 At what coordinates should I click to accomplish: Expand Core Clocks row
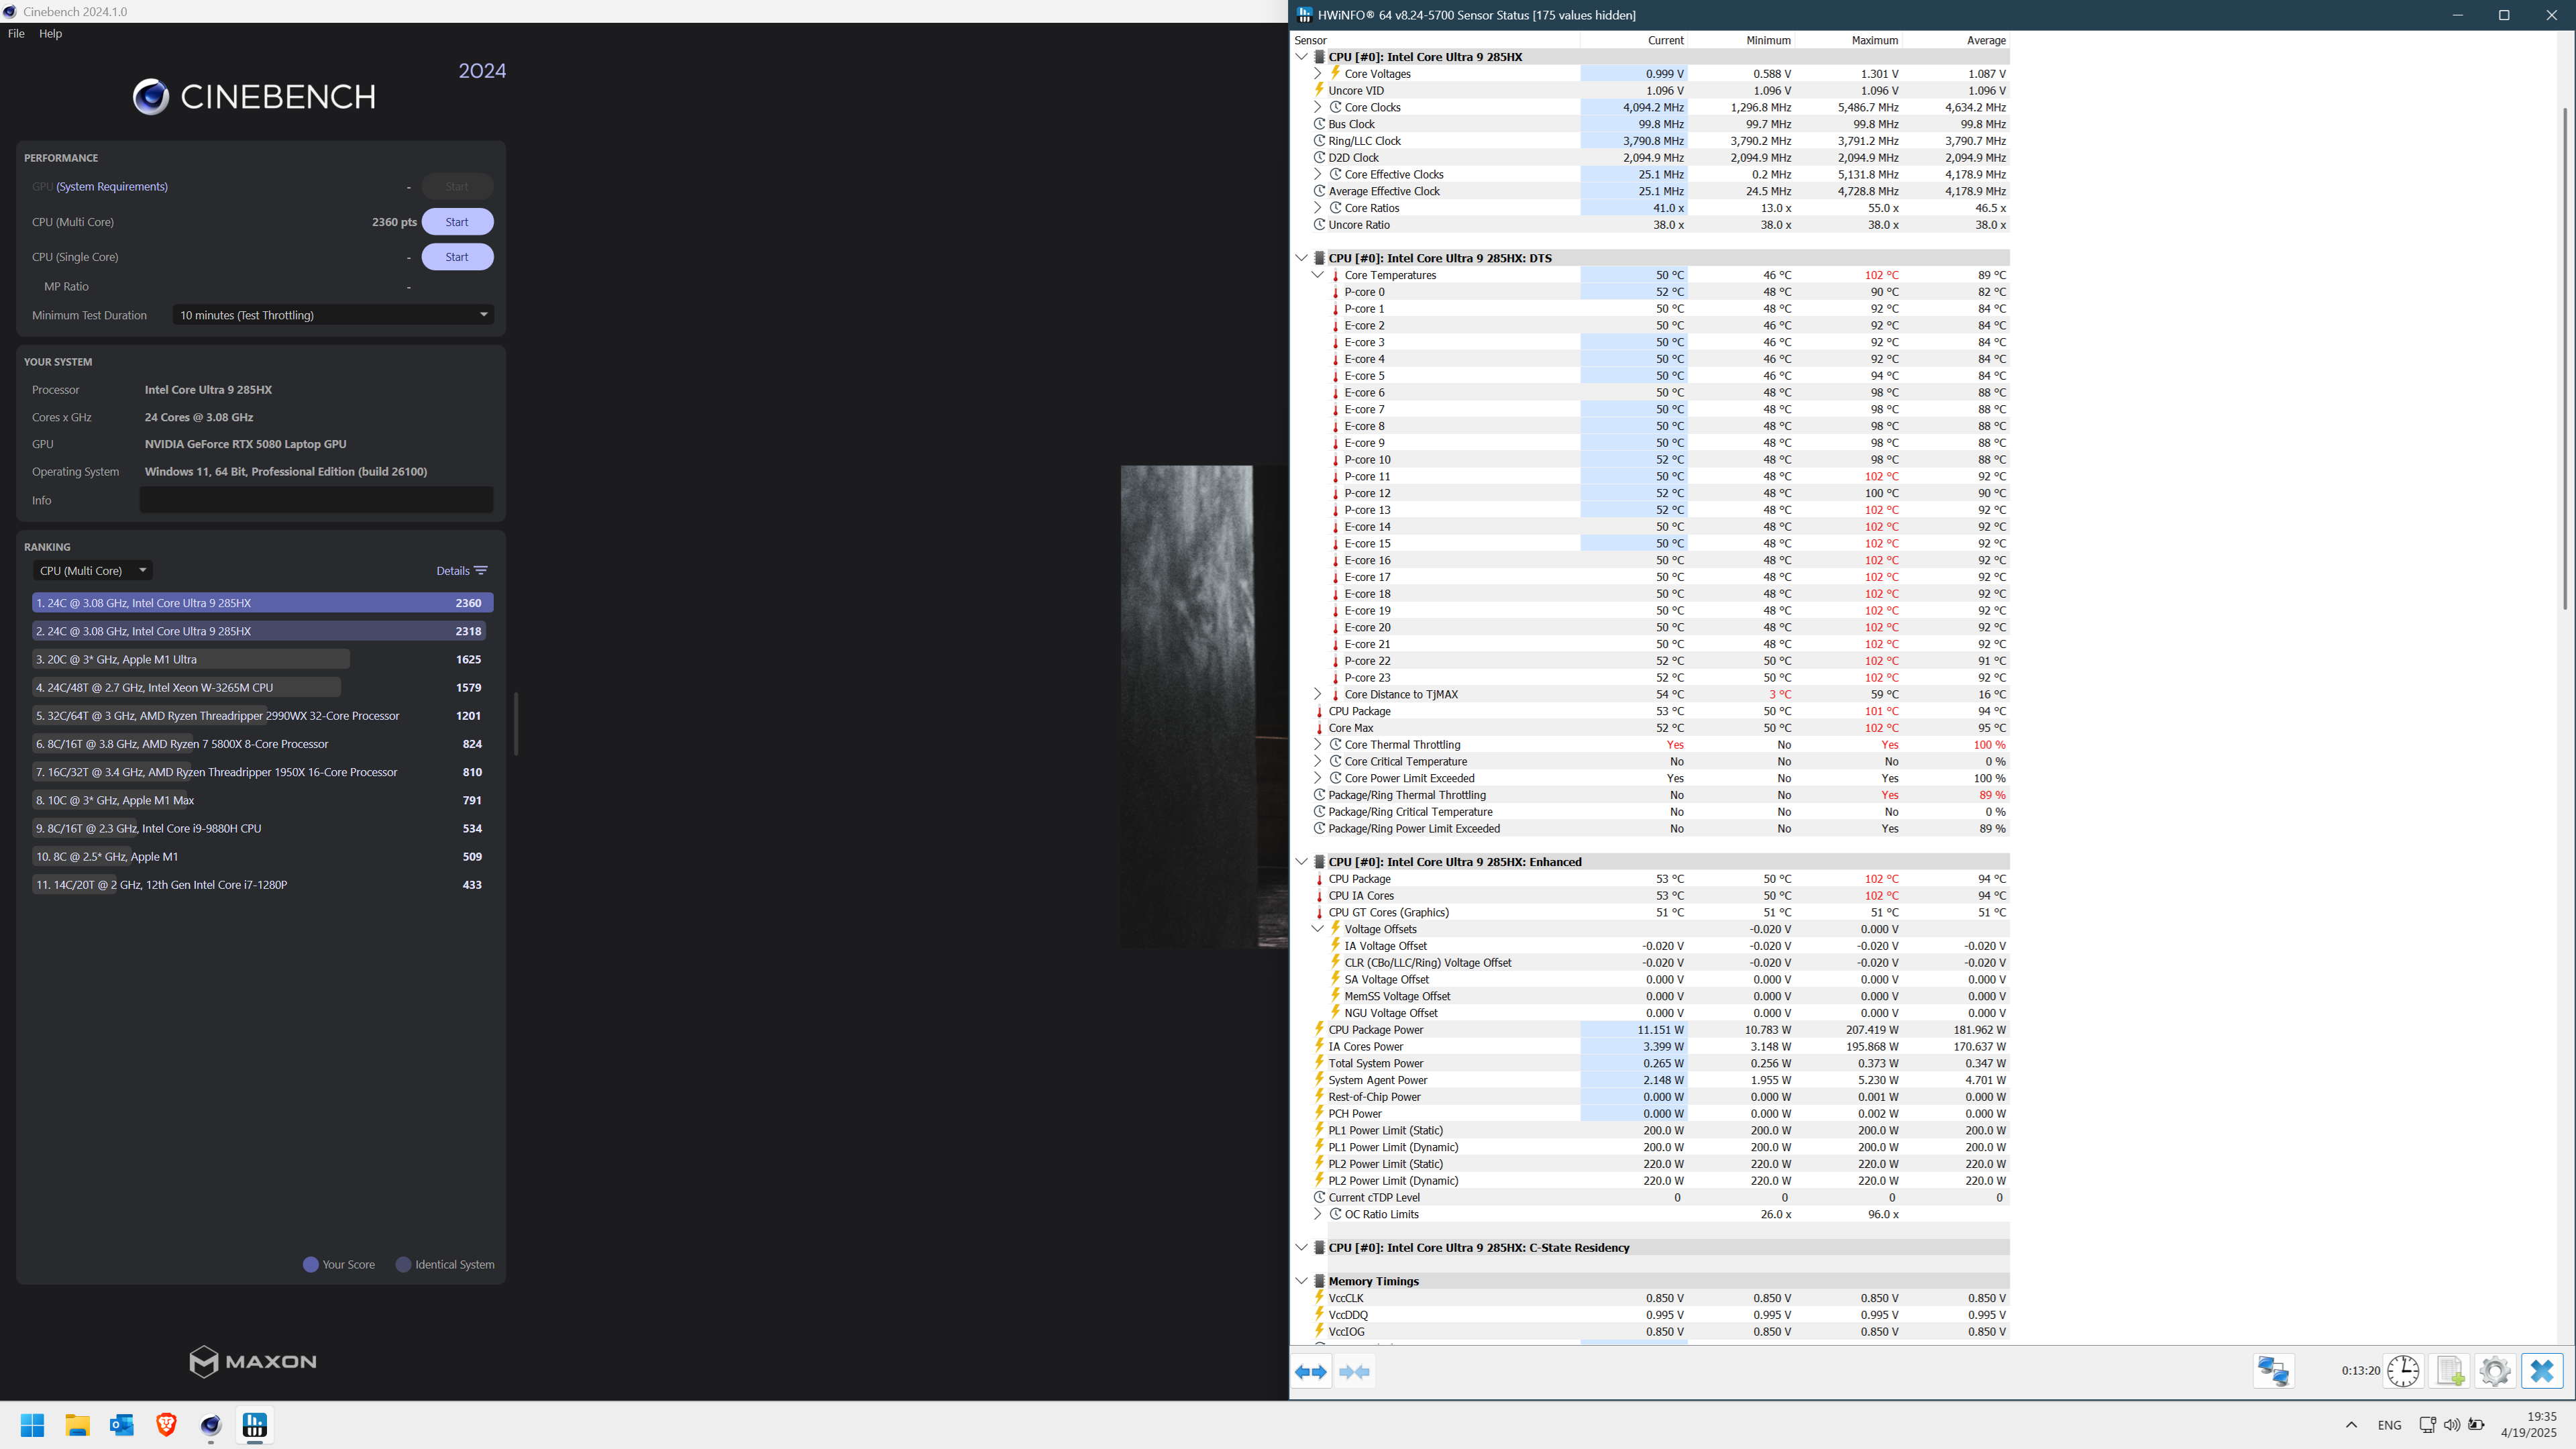point(1317,107)
